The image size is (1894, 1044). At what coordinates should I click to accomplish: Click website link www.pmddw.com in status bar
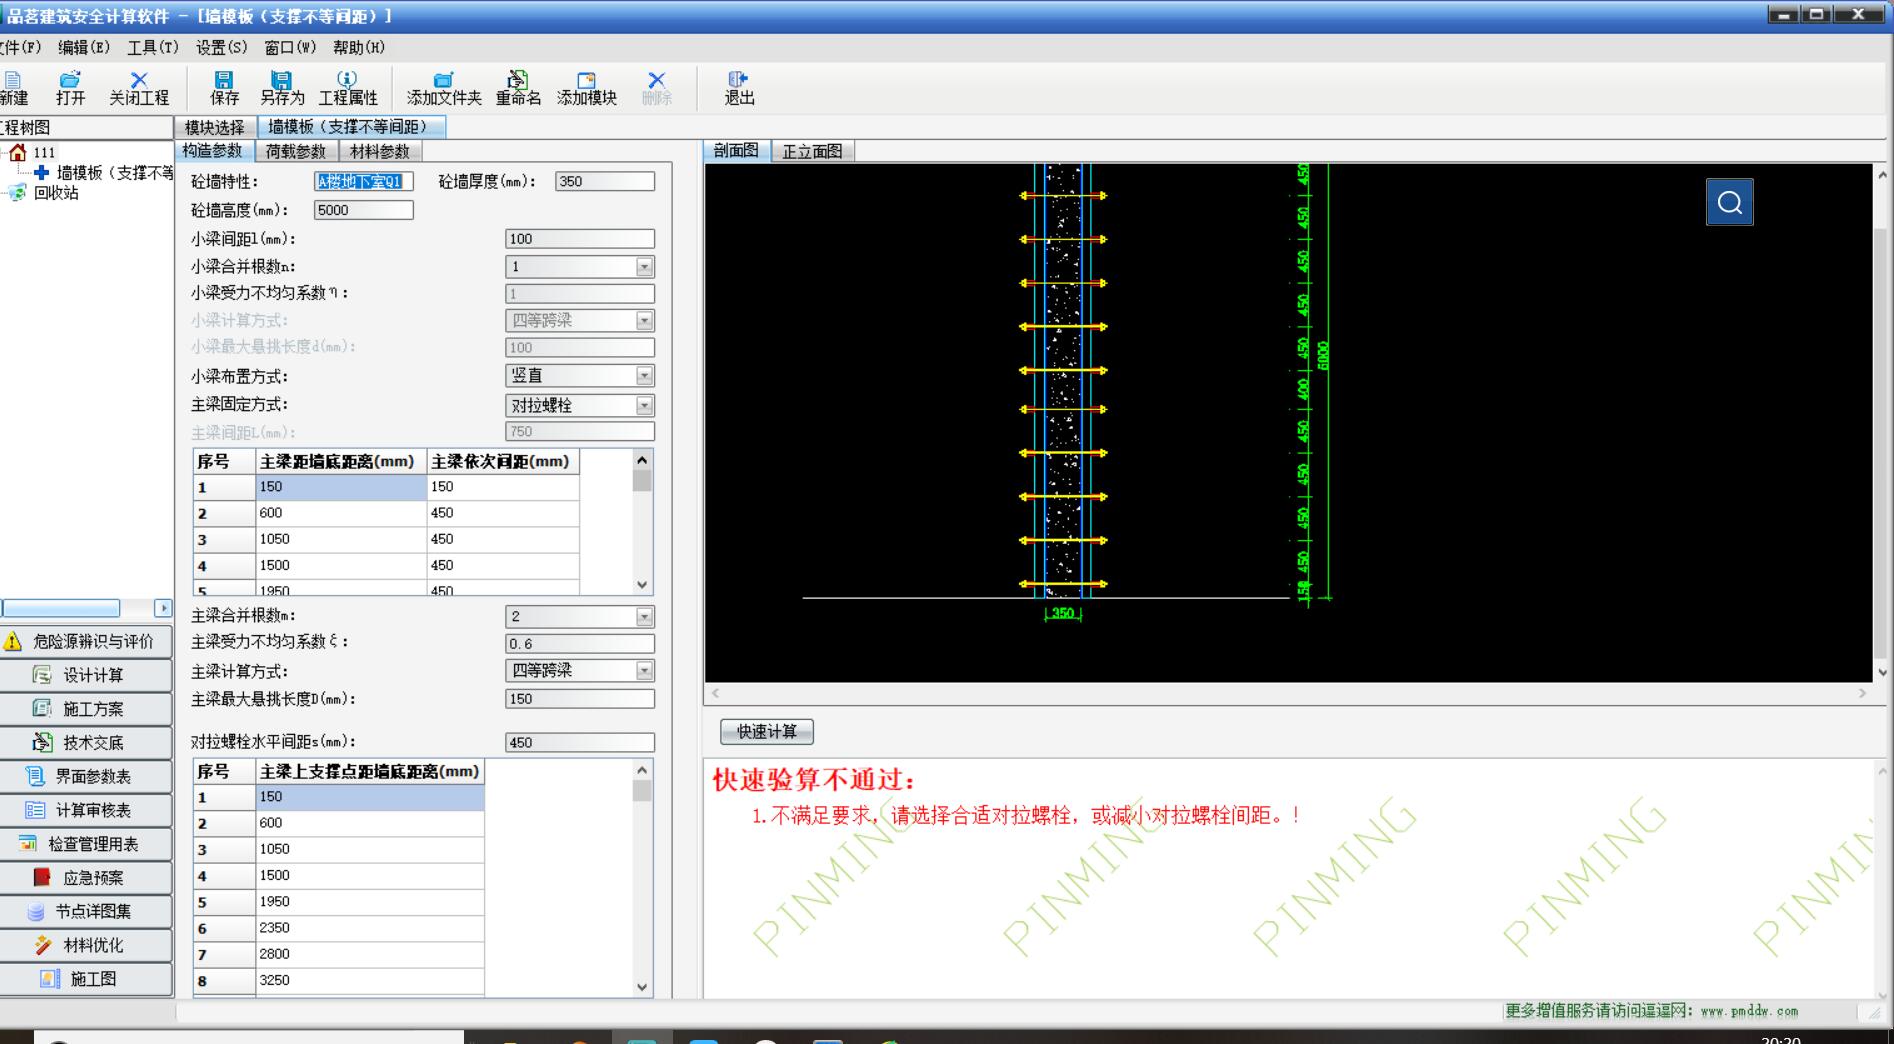[1749, 1012]
